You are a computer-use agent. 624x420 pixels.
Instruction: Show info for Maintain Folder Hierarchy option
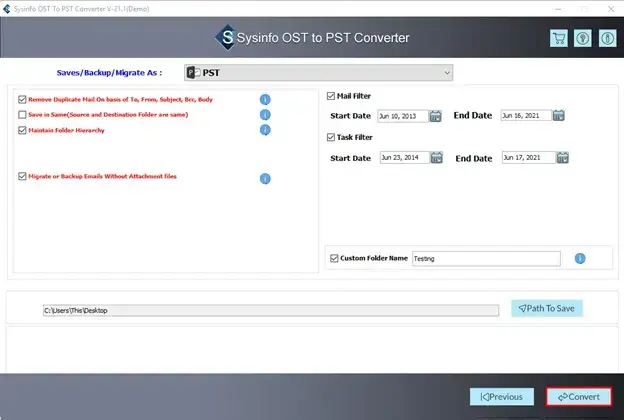click(265, 130)
